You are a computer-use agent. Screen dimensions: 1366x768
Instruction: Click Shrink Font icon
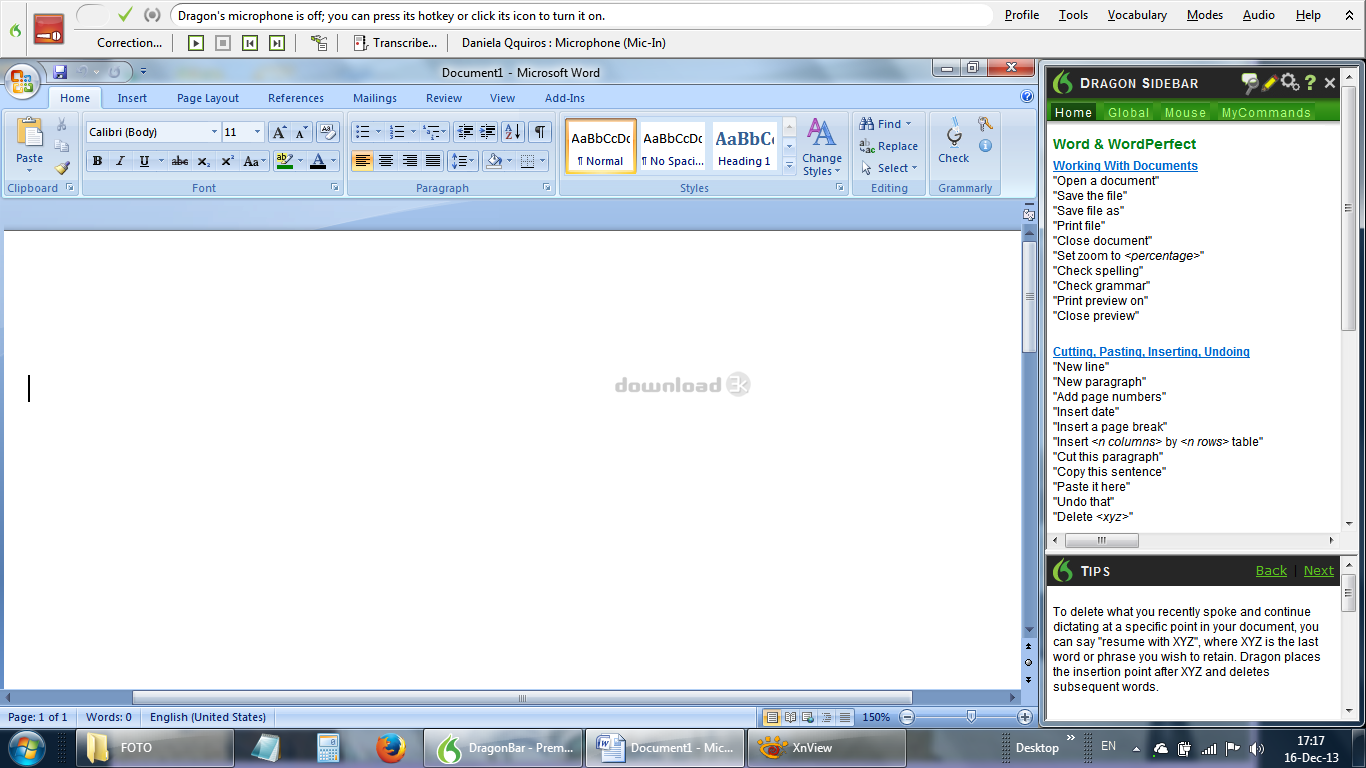click(x=301, y=132)
